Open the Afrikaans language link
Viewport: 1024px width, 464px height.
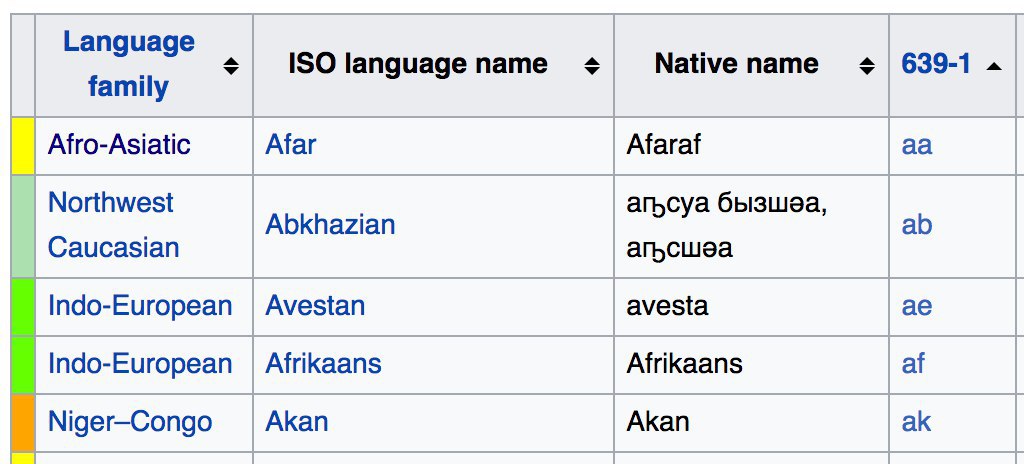point(323,363)
